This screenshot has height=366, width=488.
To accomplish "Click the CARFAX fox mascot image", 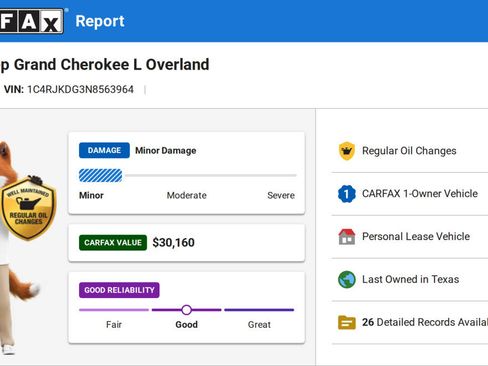I will click(20, 248).
